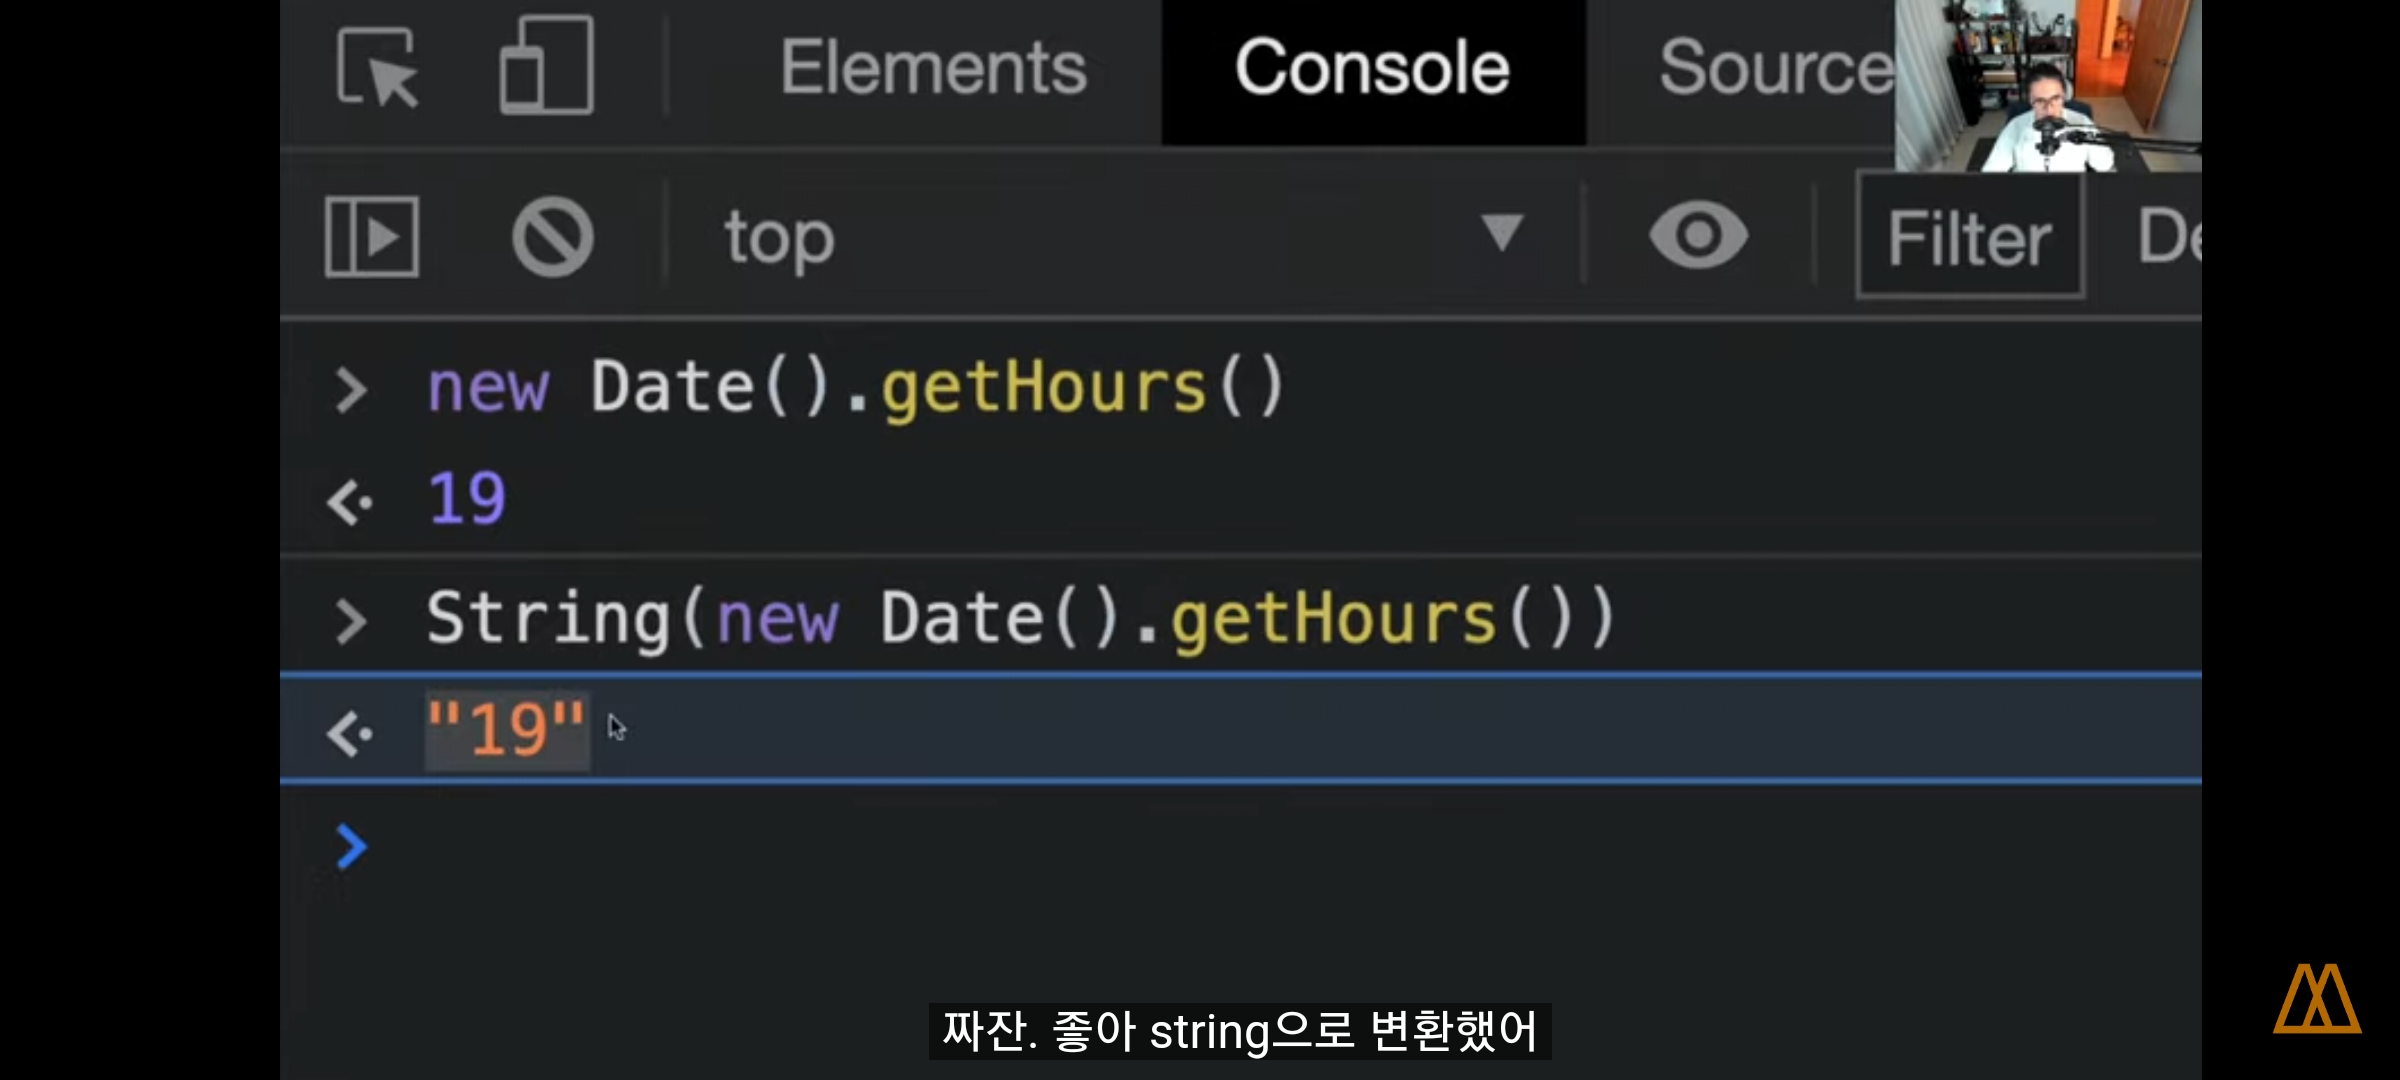
Task: Show the console sidebar panel icon
Action: (372, 237)
